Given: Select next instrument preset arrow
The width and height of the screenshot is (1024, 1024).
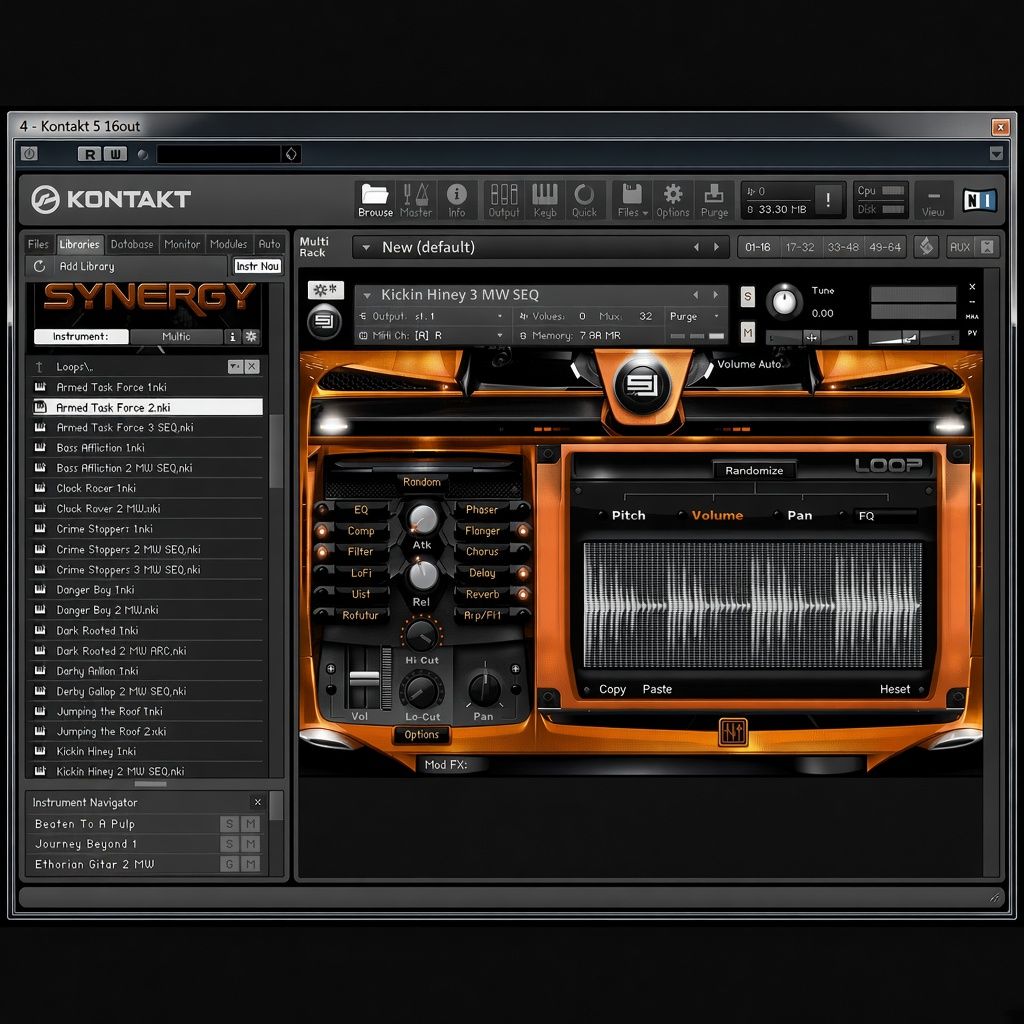Looking at the screenshot, I should click(x=716, y=295).
